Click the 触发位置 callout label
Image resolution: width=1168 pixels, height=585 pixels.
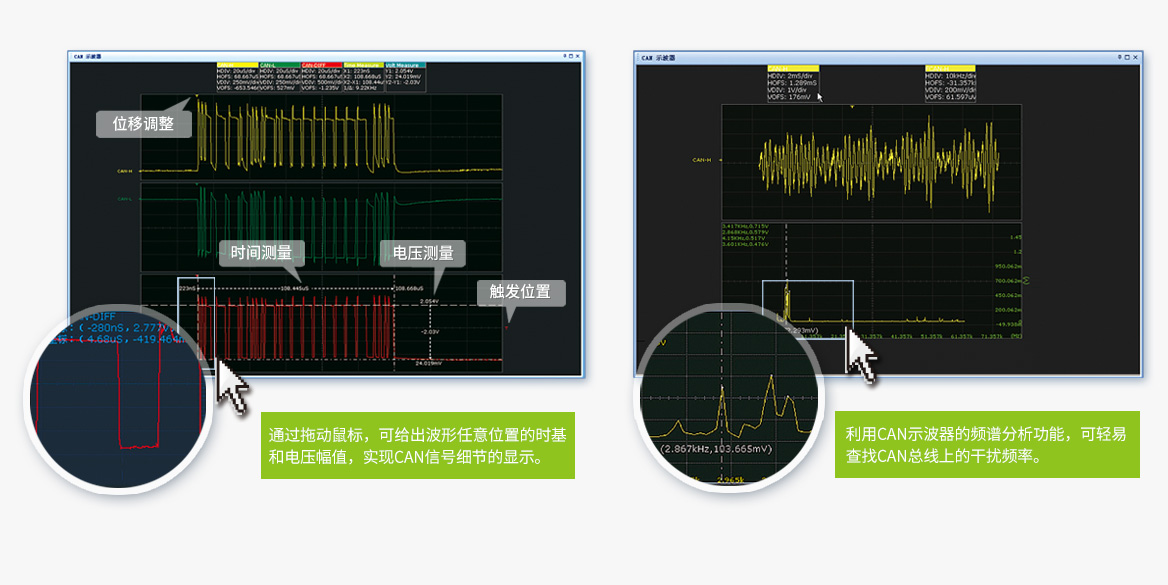(x=520, y=292)
